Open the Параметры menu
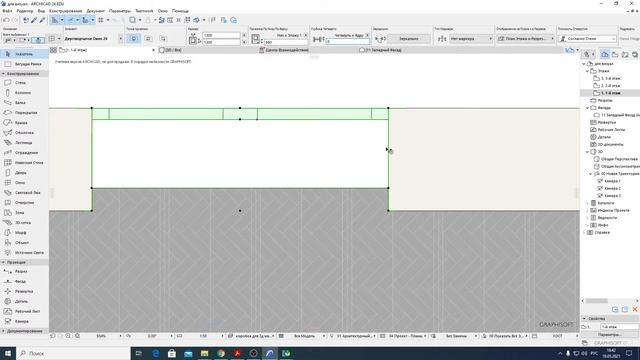 coord(120,11)
